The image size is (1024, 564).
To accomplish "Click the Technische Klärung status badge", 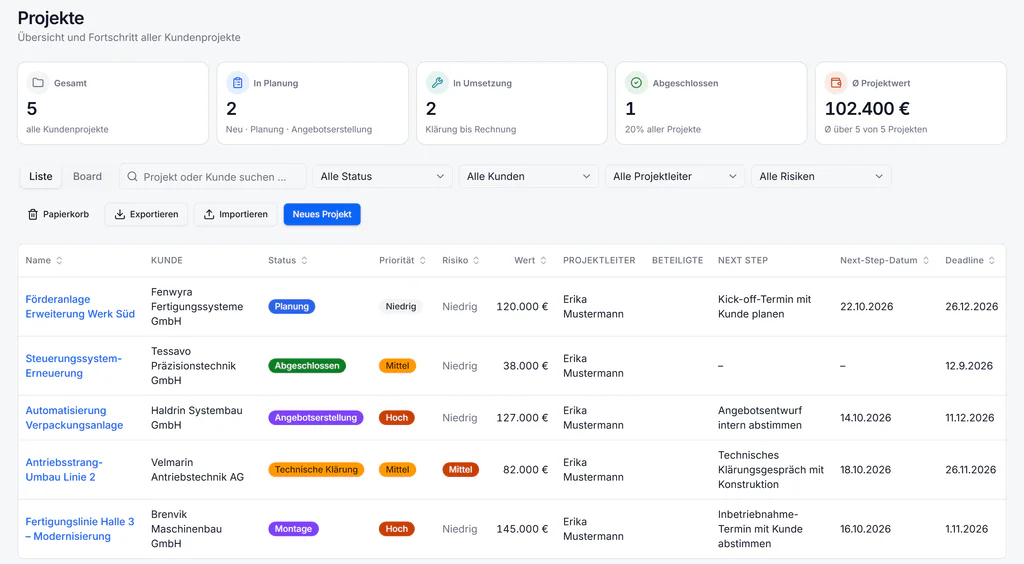I will [316, 469].
